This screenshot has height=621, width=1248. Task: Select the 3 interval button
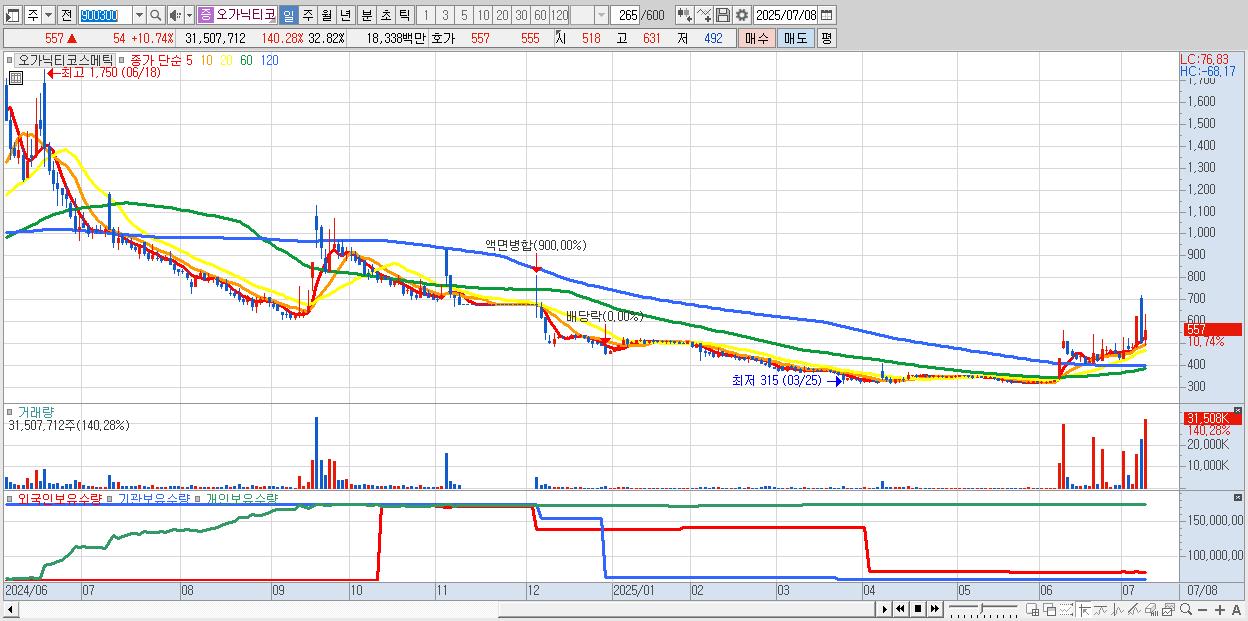pos(445,15)
